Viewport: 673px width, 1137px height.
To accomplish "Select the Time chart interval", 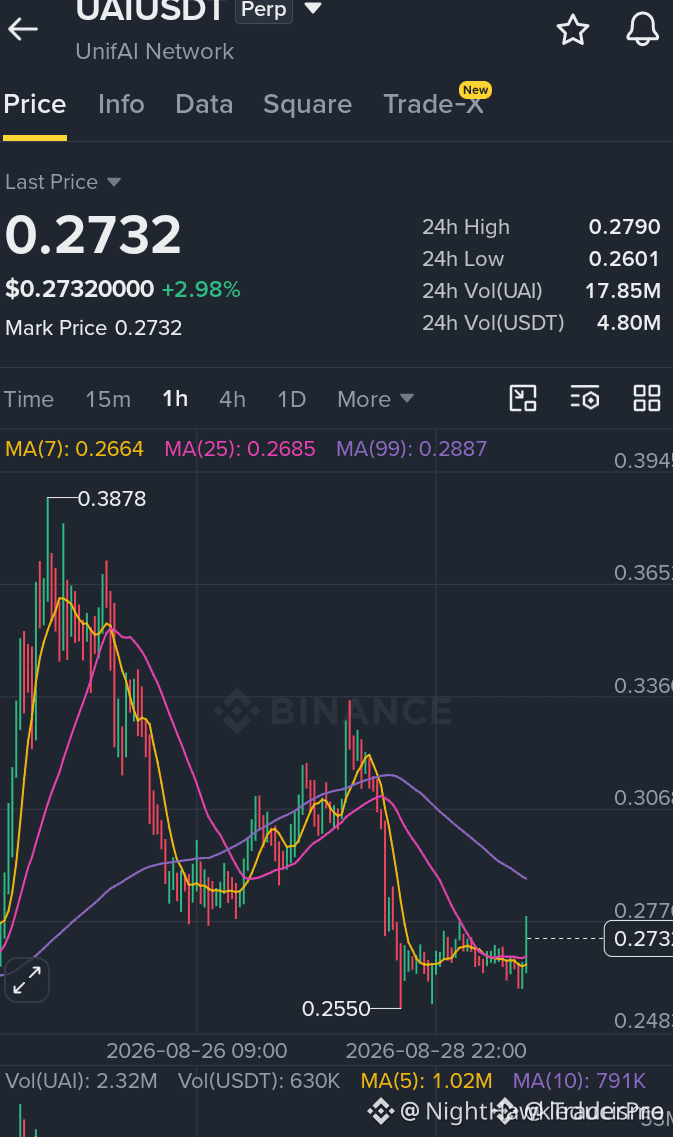I will click(29, 400).
